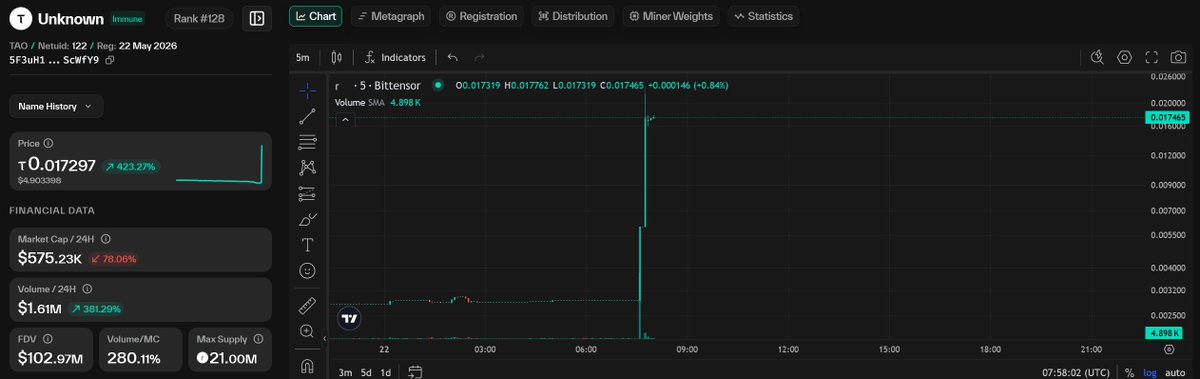Viewport: 1200px width, 379px height.
Task: Take a chart snapshot with camera icon
Action: coord(1178,57)
